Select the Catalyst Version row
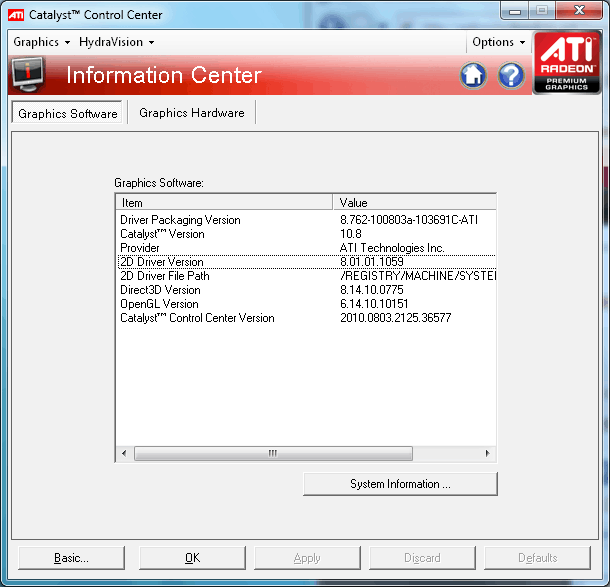The width and height of the screenshot is (610, 587). pyautogui.click(x=307, y=234)
